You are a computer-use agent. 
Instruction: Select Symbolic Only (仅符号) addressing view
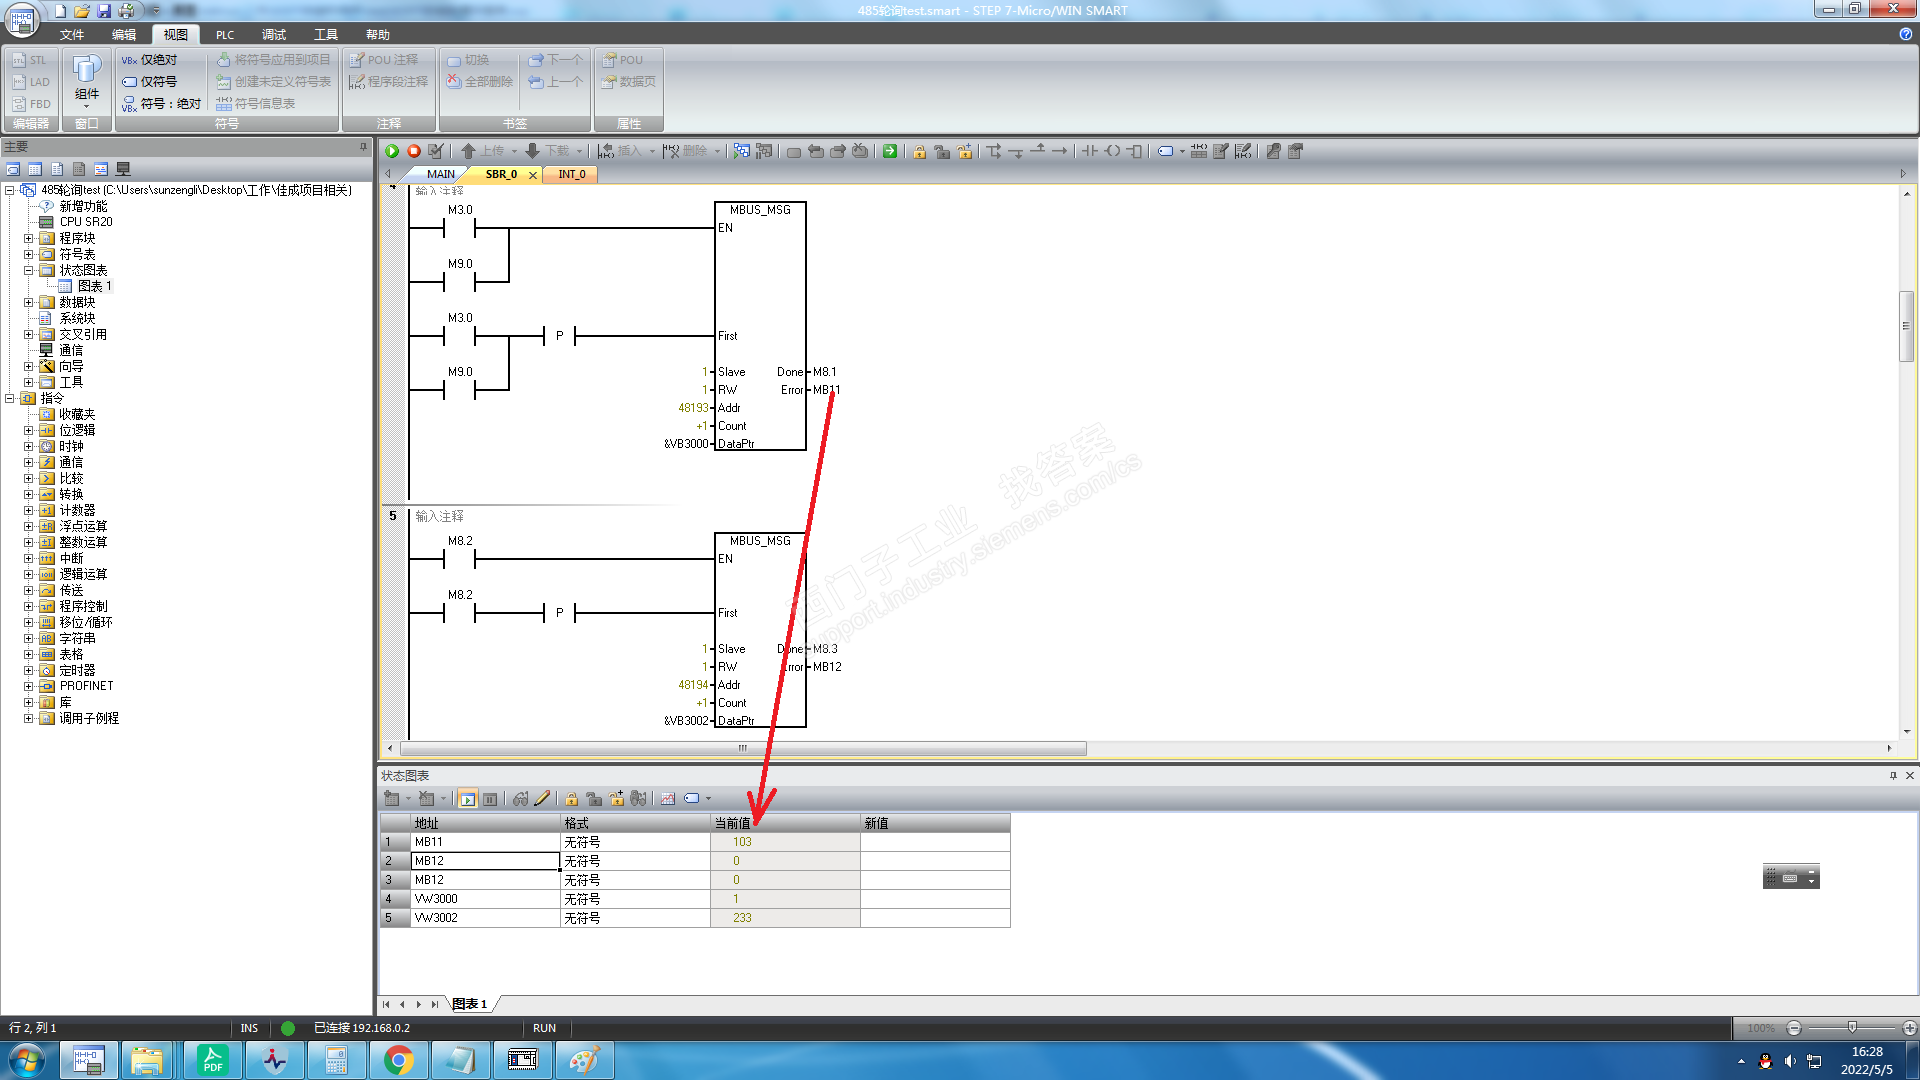pos(150,82)
